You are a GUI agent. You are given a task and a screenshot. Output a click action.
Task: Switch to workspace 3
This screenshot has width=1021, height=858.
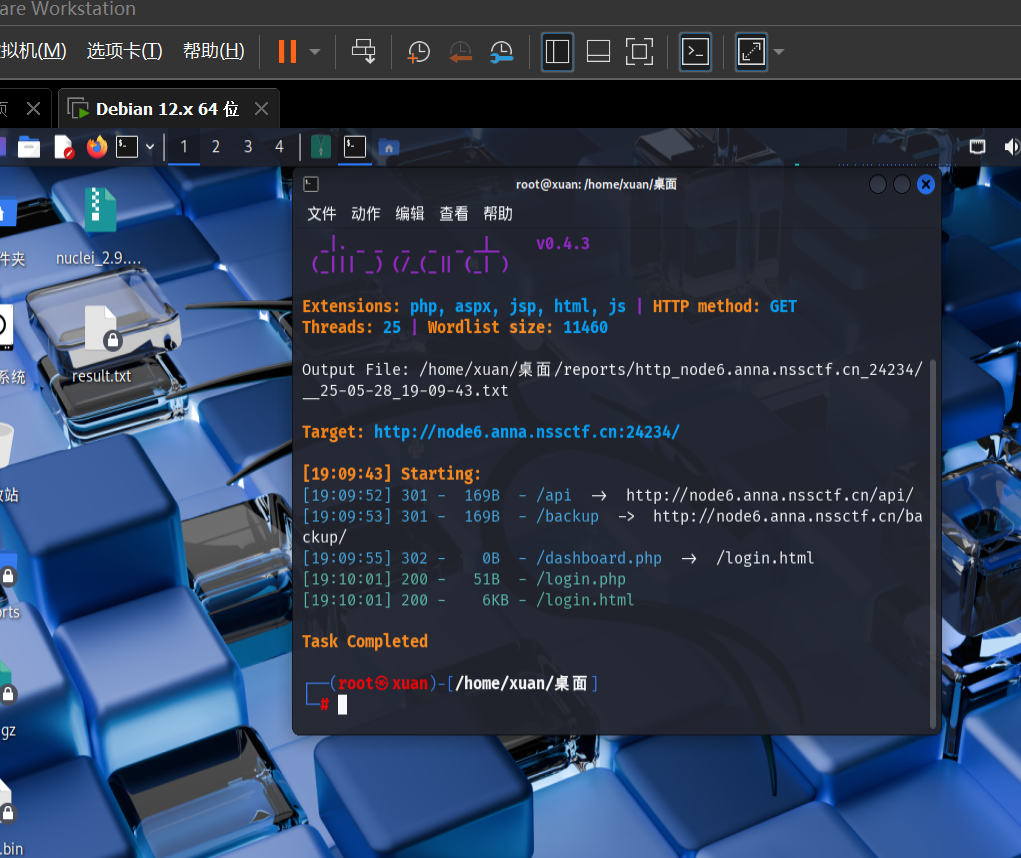248,147
